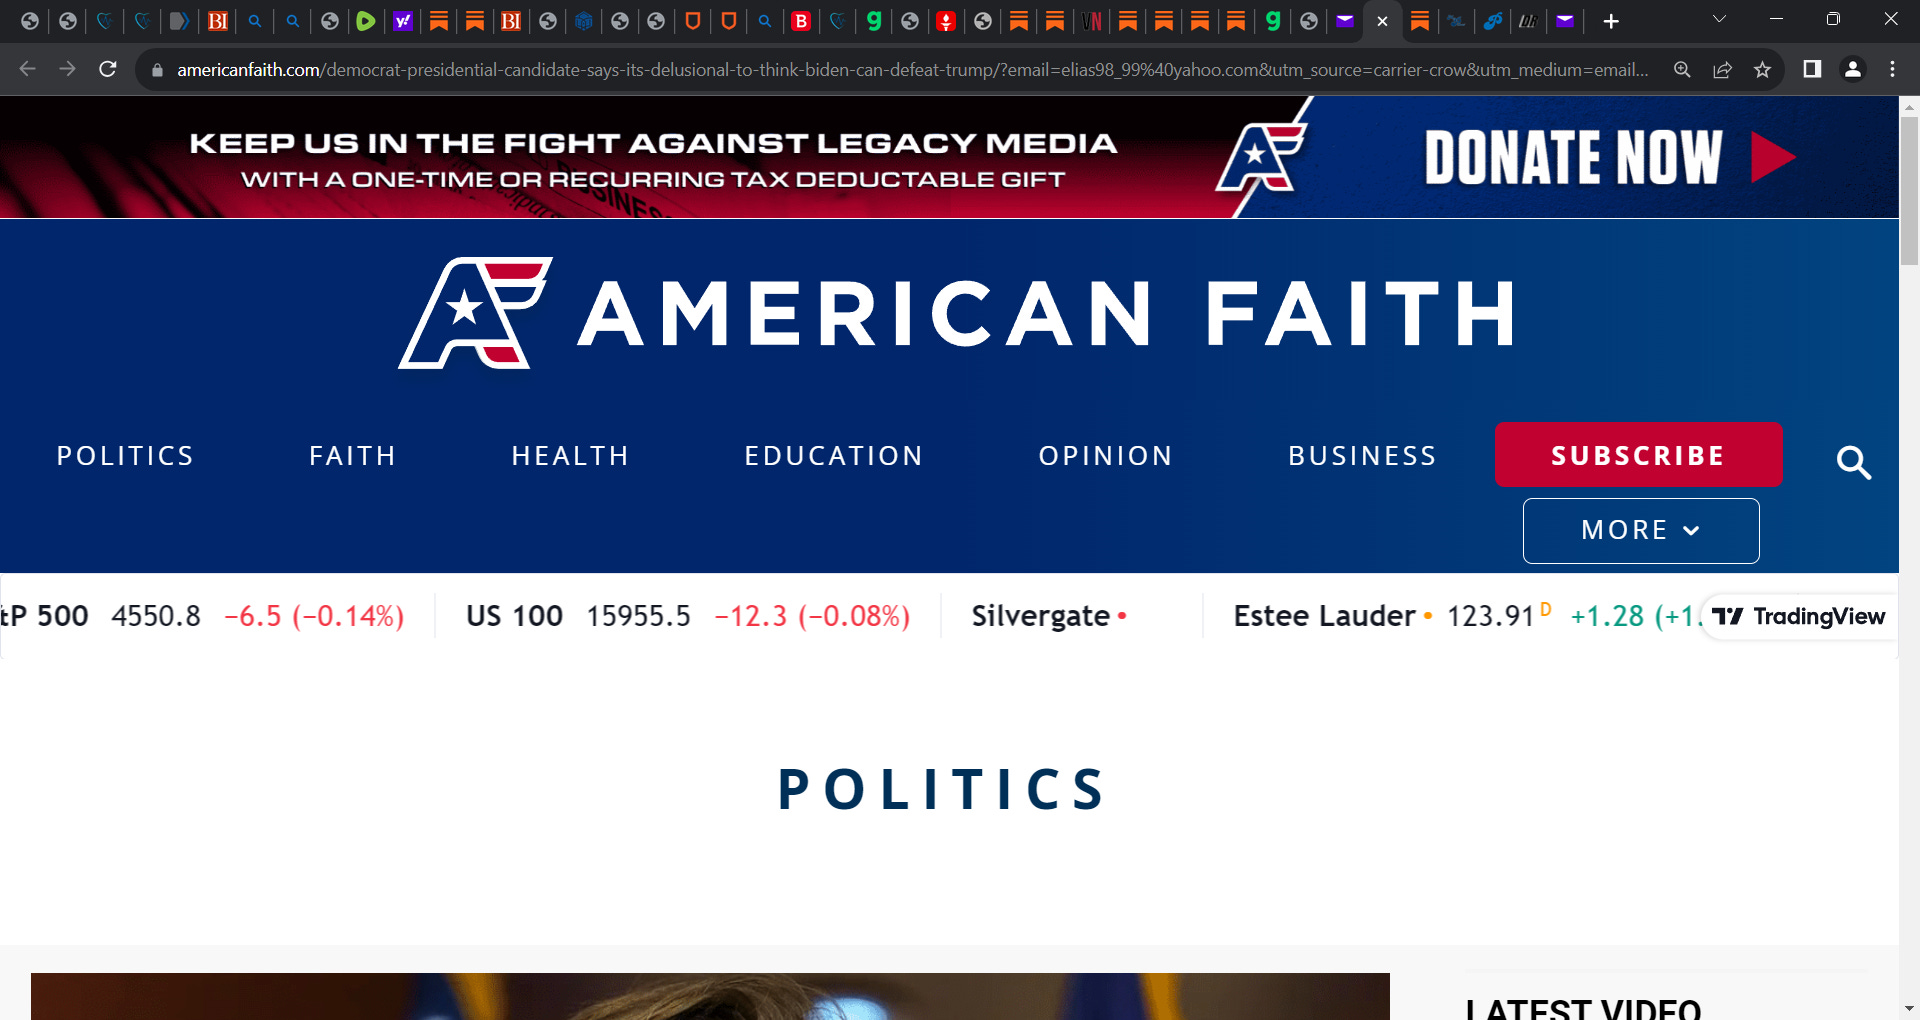This screenshot has width=1920, height=1020.
Task: Go back to the previous page
Action: pyautogui.click(x=27, y=69)
